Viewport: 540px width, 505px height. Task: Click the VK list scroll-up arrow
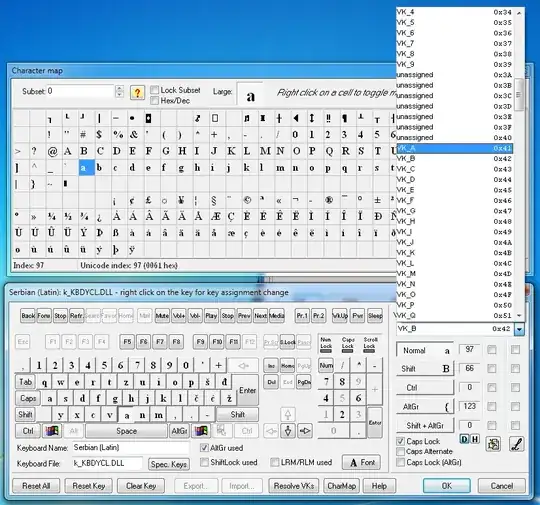(x=519, y=13)
